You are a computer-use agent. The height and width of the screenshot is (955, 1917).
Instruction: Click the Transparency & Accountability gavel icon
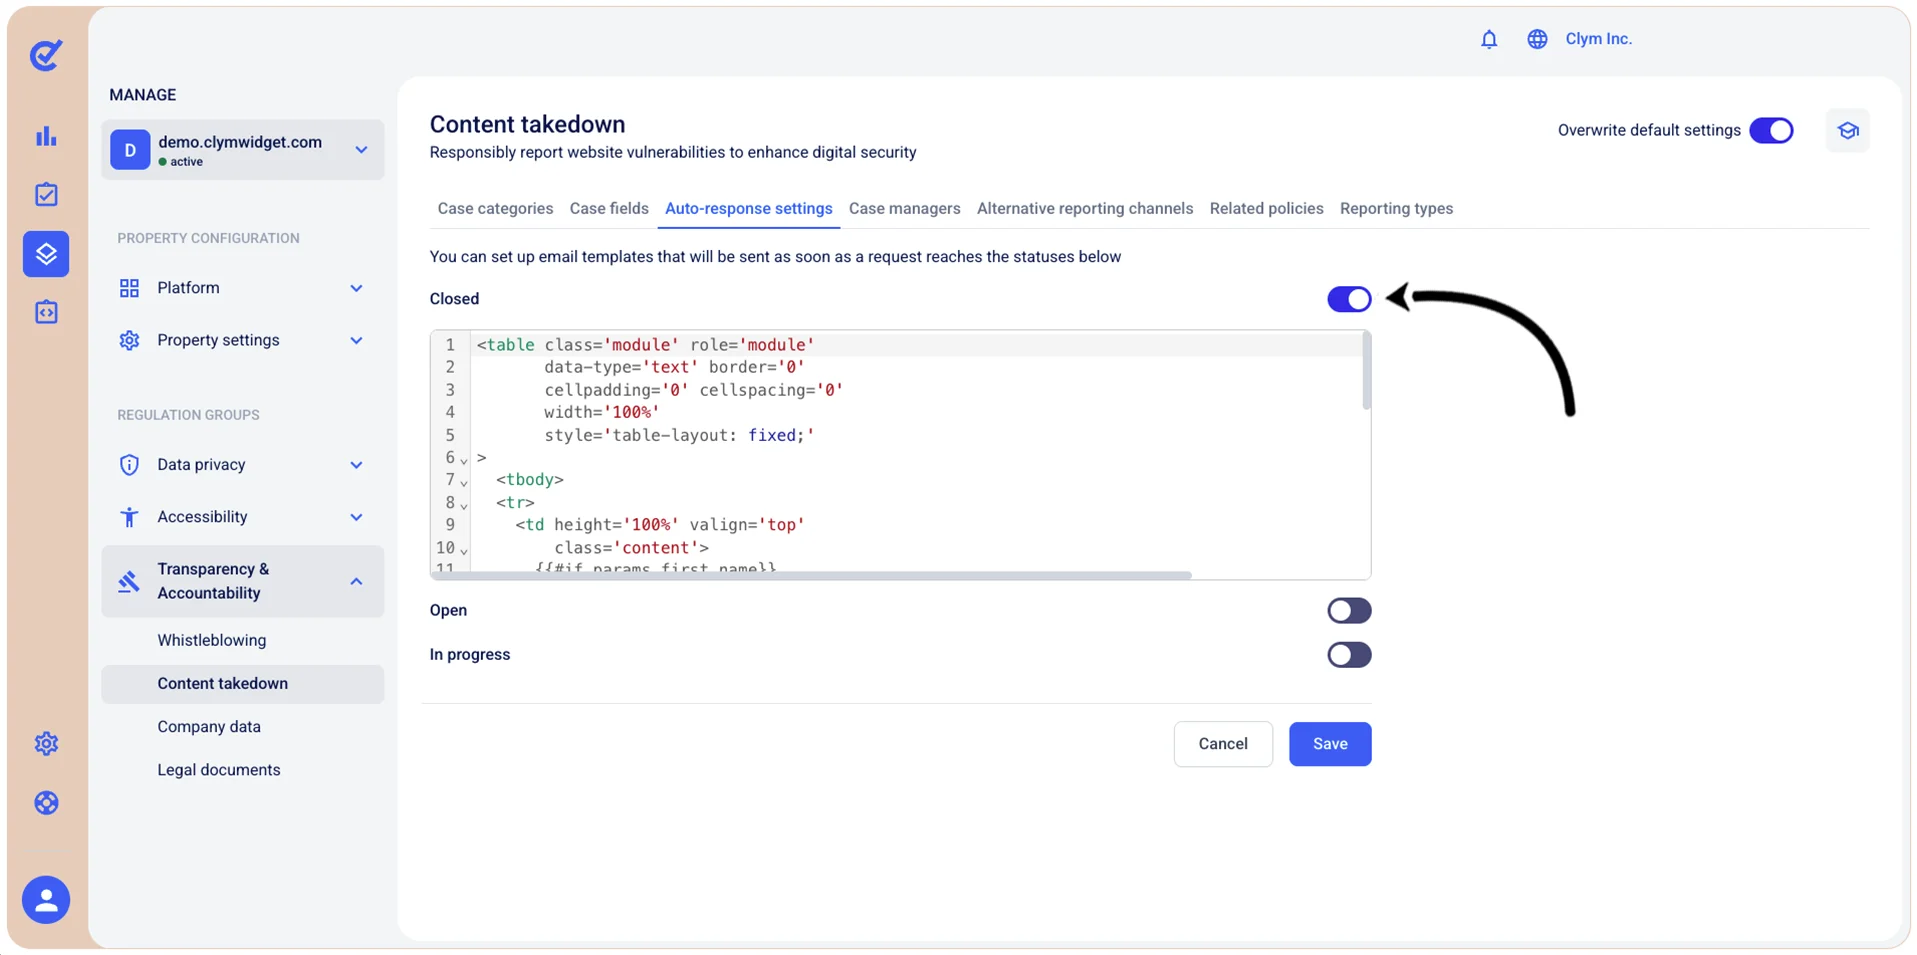tap(129, 581)
